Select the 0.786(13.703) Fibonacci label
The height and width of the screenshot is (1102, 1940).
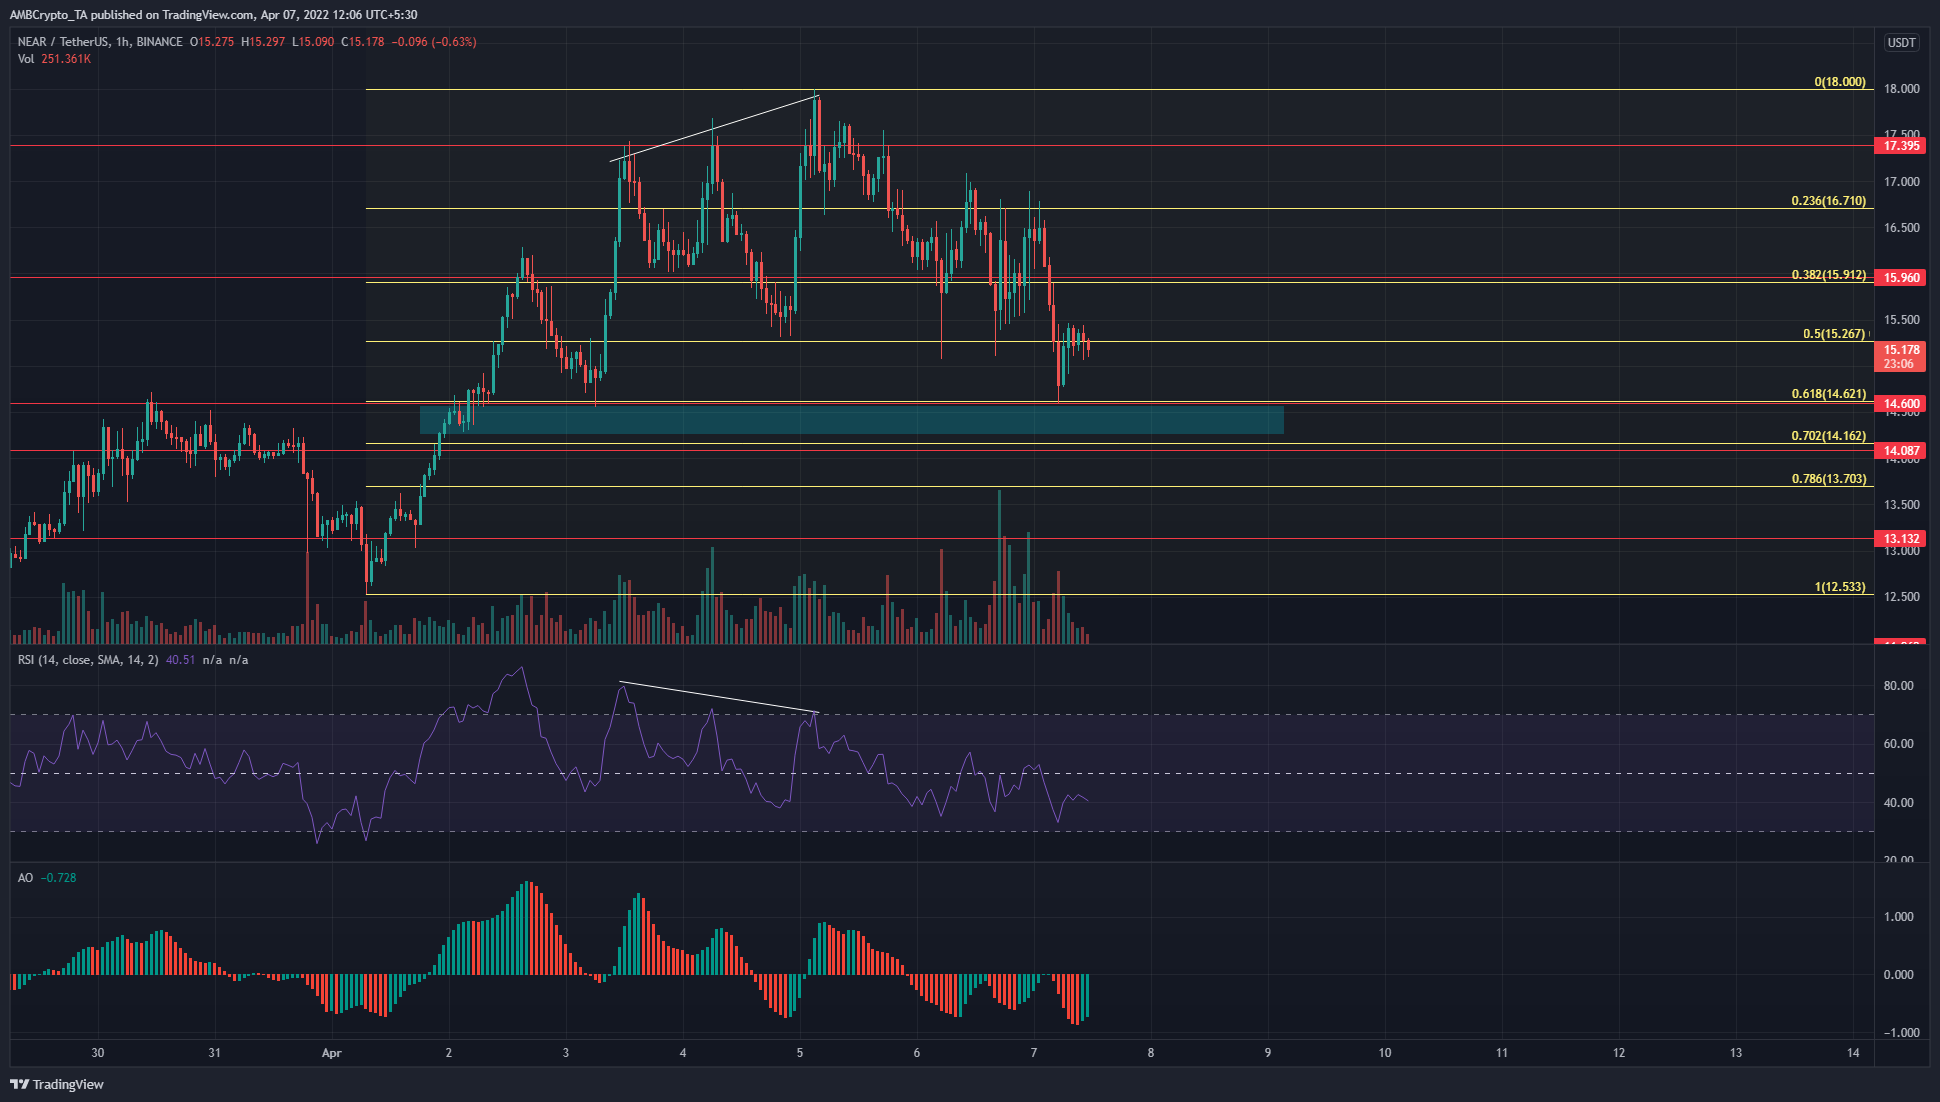point(1828,479)
